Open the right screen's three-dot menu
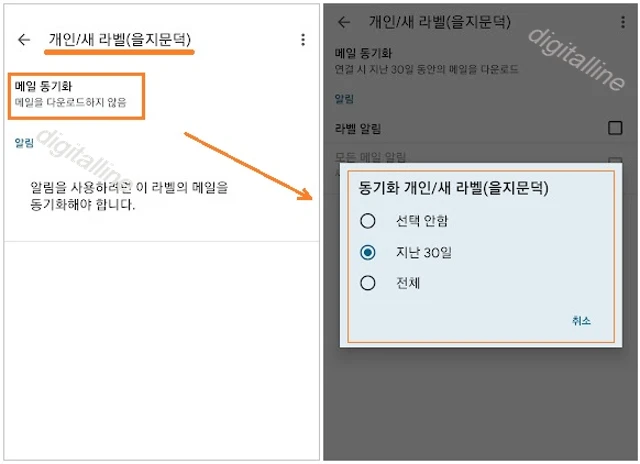The image size is (640, 464). pos(623,22)
